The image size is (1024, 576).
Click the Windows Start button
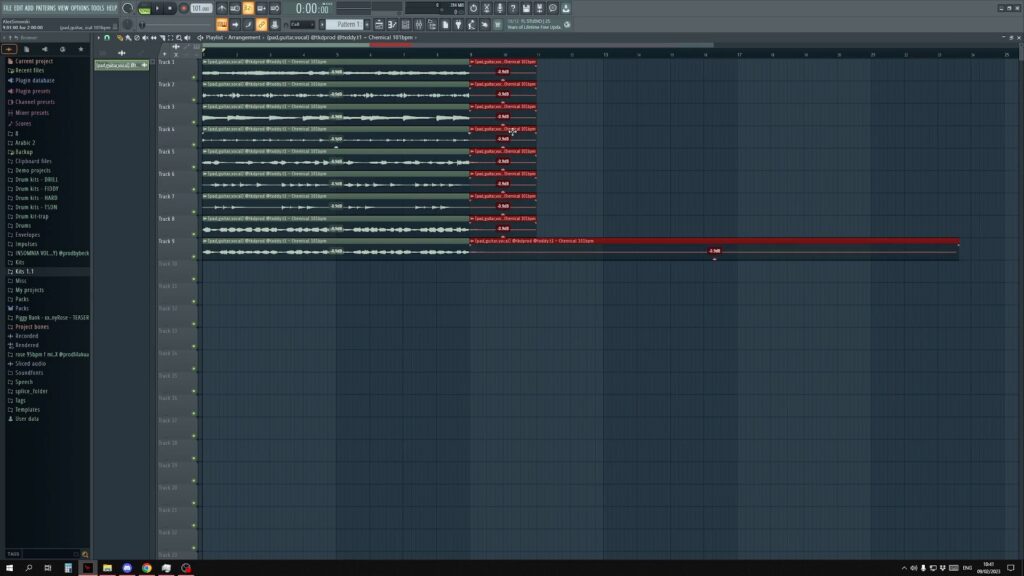[9, 568]
